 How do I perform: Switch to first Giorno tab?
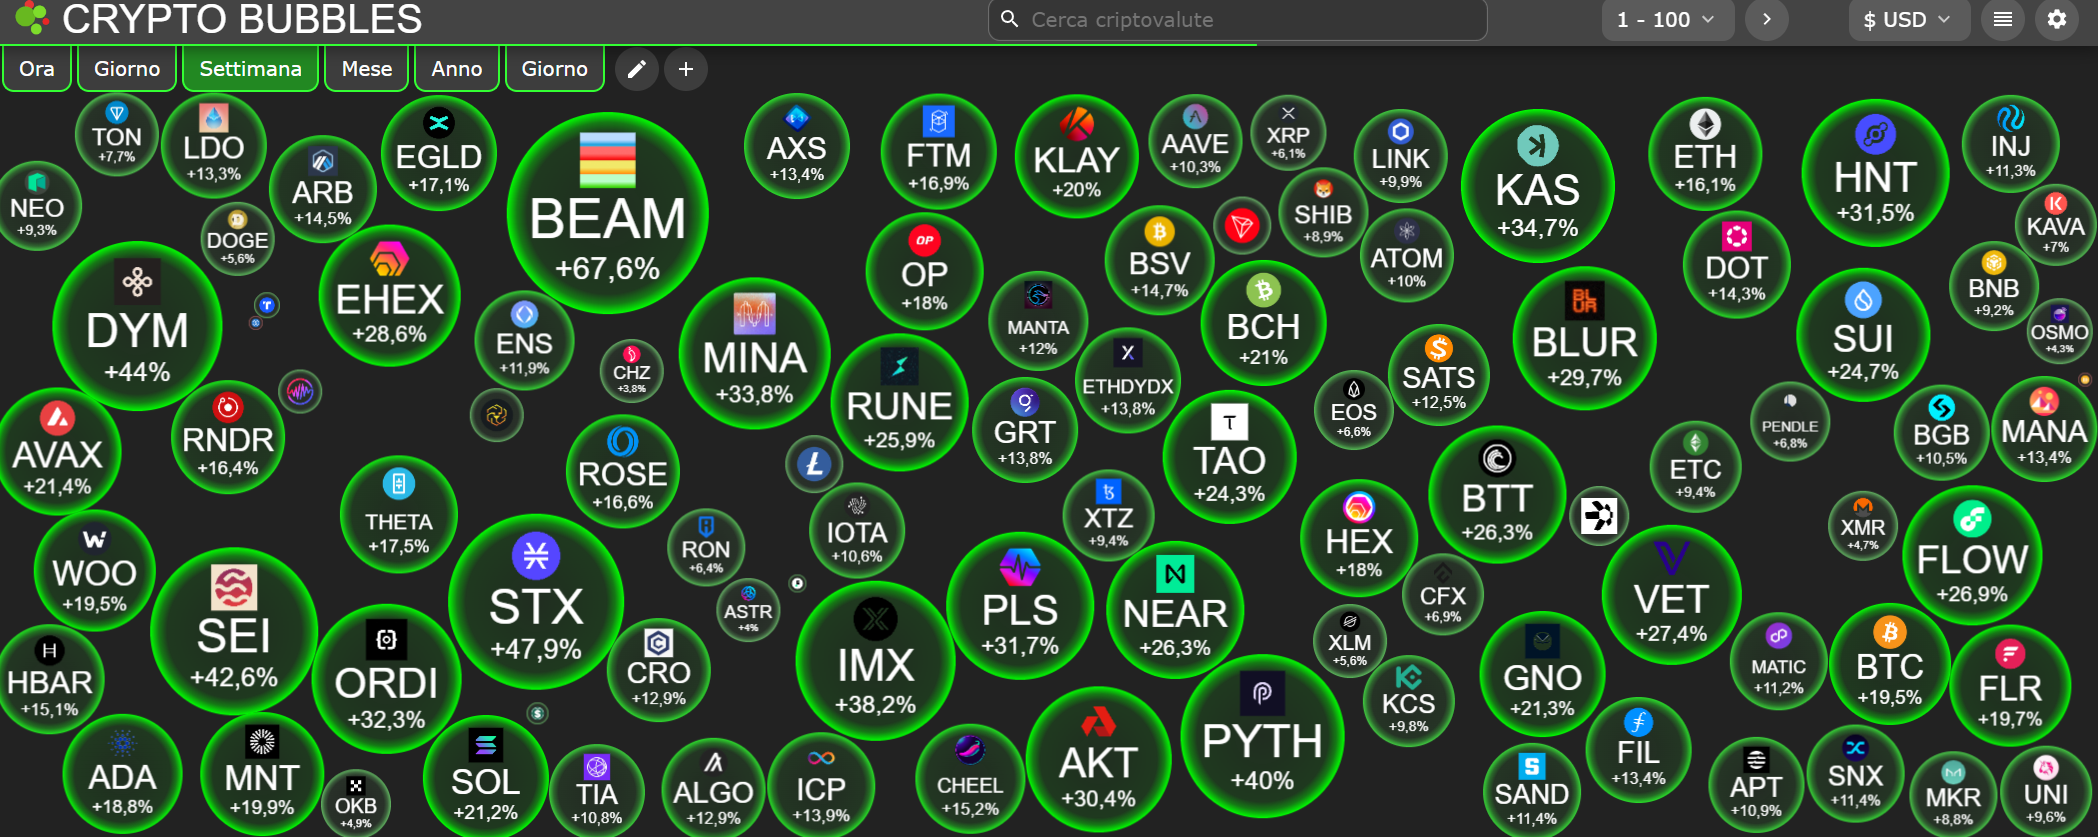point(127,69)
